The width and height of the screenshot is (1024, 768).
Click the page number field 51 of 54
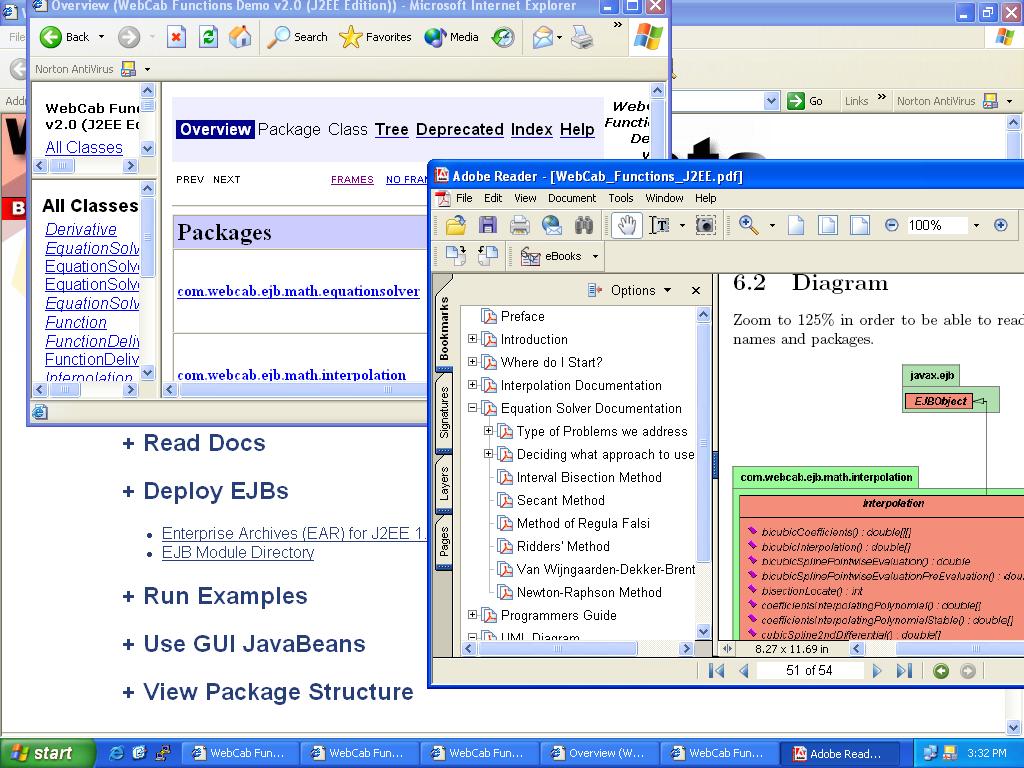809,671
